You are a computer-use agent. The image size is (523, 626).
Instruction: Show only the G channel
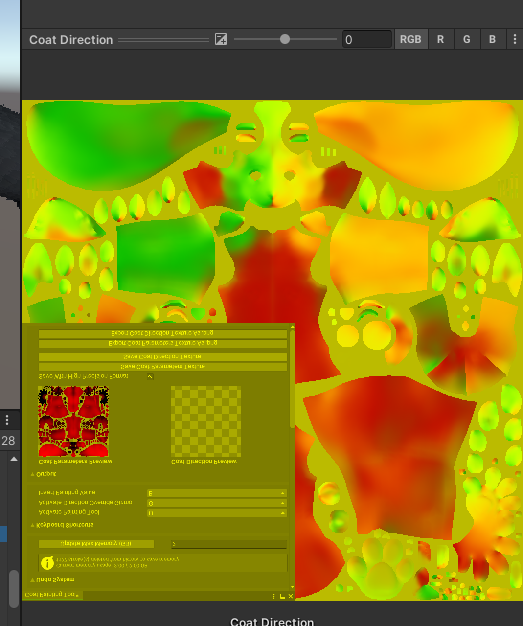[466, 39]
